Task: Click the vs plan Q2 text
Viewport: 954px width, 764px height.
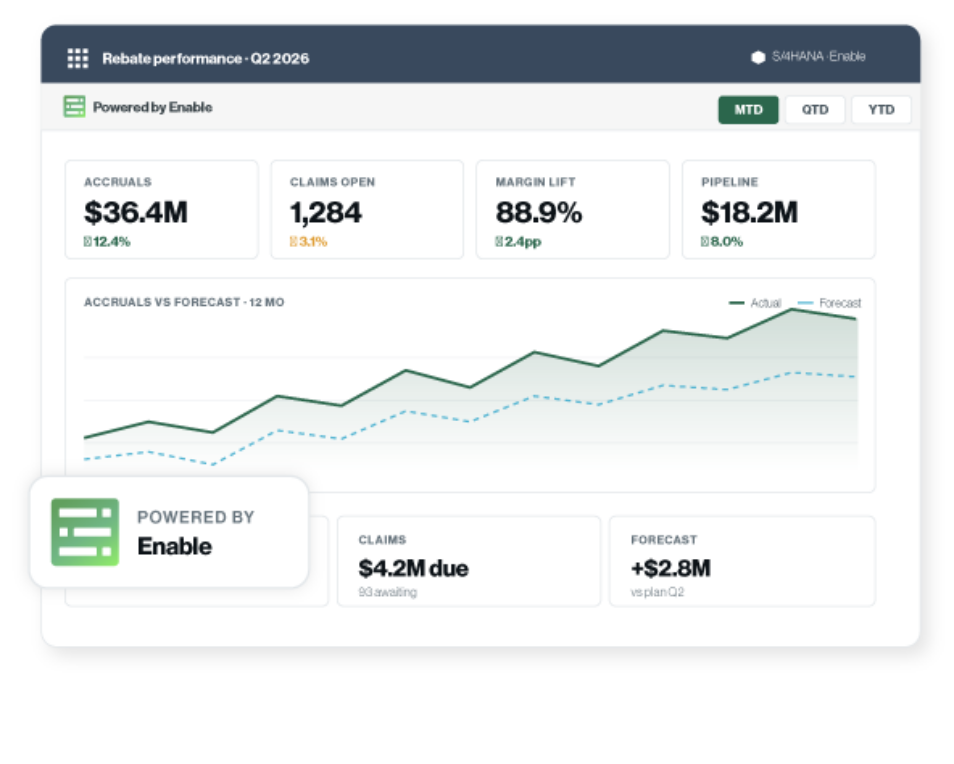Action: pos(658,592)
